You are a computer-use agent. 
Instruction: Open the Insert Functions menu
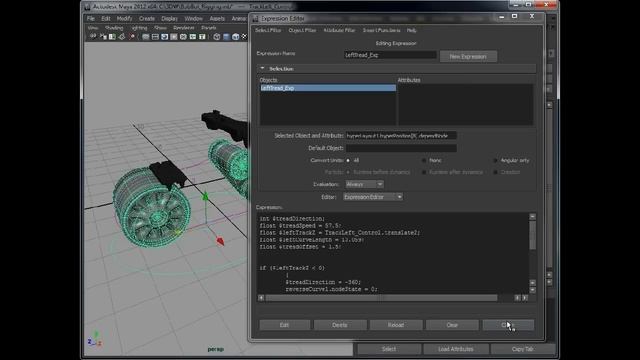point(381,30)
